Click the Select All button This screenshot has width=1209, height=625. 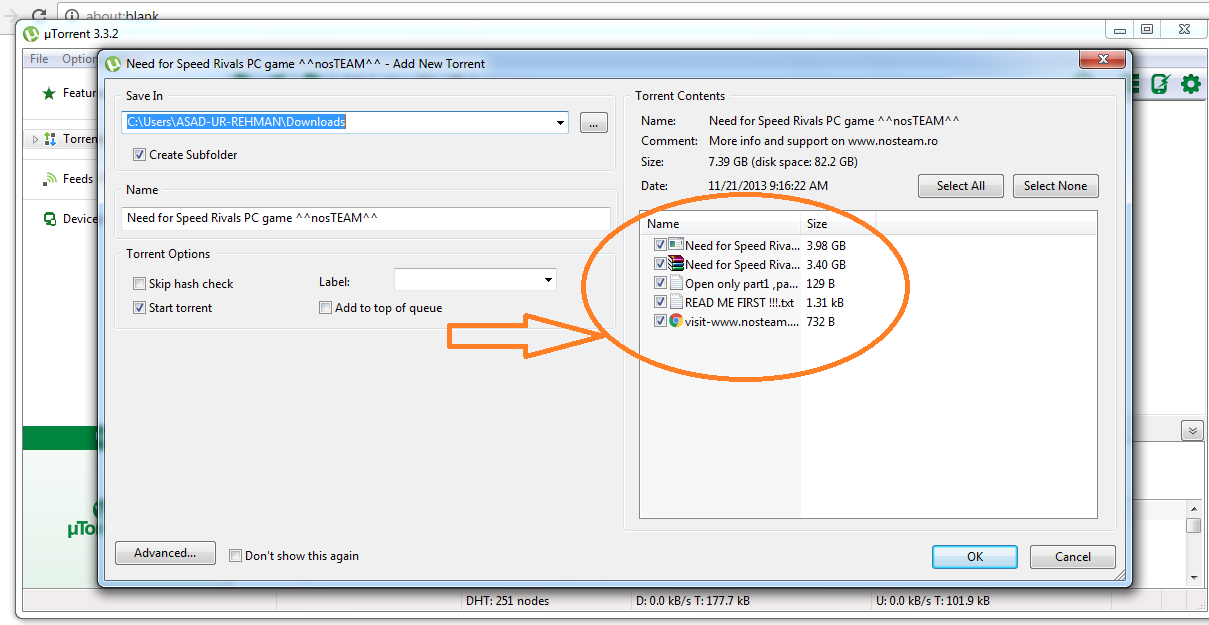click(961, 186)
